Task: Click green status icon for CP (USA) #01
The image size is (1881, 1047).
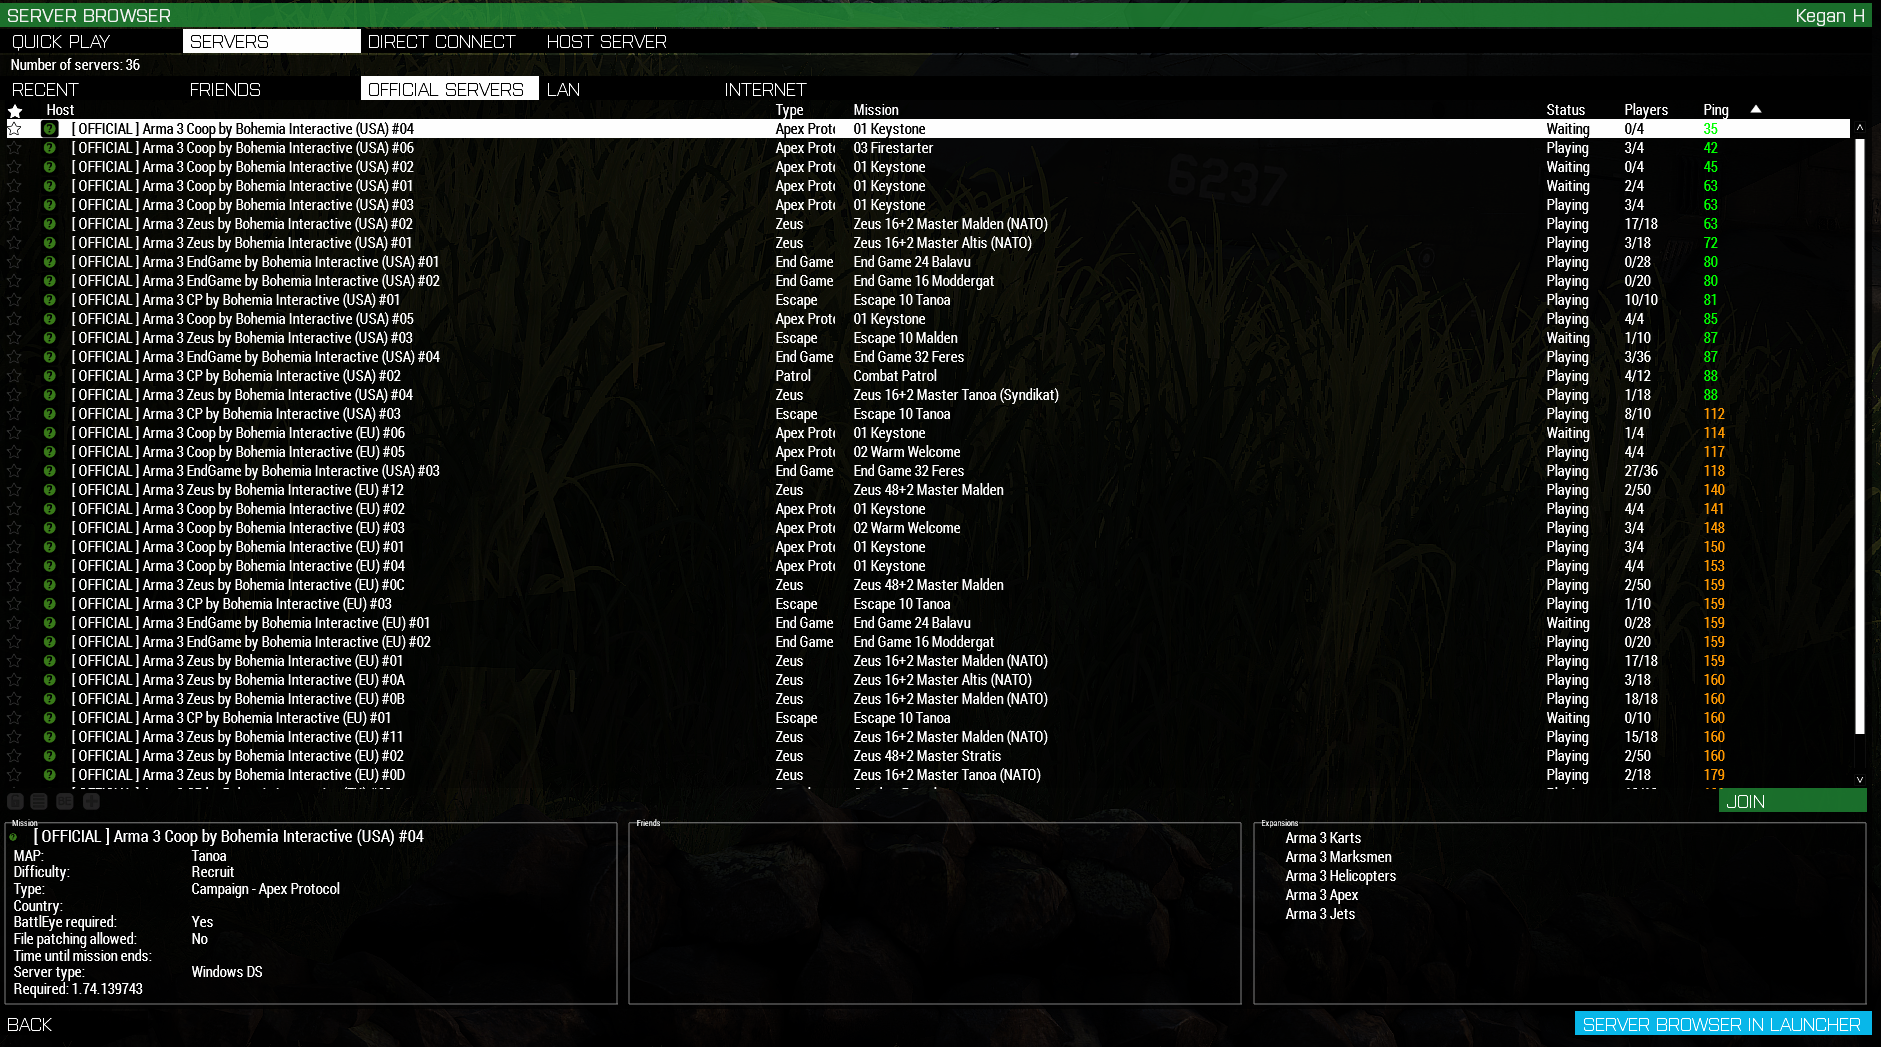Action: pos(49,300)
